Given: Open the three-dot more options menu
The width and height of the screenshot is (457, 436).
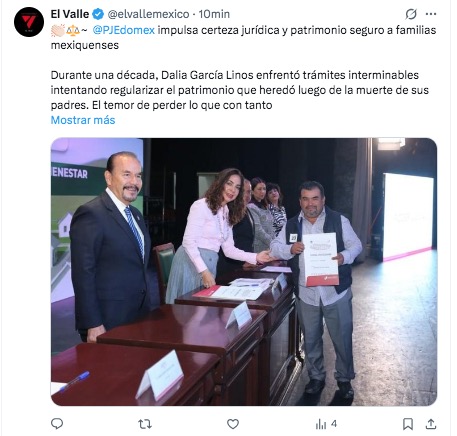Looking at the screenshot, I should click(x=431, y=14).
